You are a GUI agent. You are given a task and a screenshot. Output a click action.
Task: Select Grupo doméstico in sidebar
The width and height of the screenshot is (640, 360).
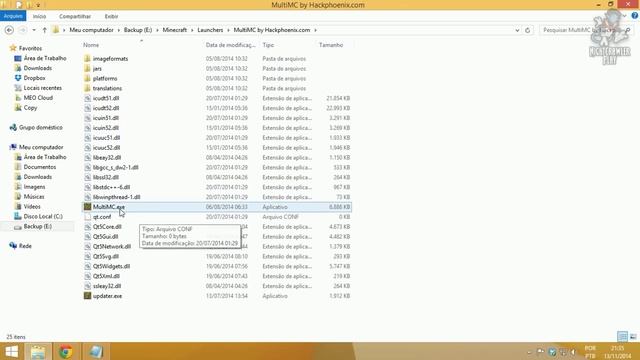coord(41,127)
